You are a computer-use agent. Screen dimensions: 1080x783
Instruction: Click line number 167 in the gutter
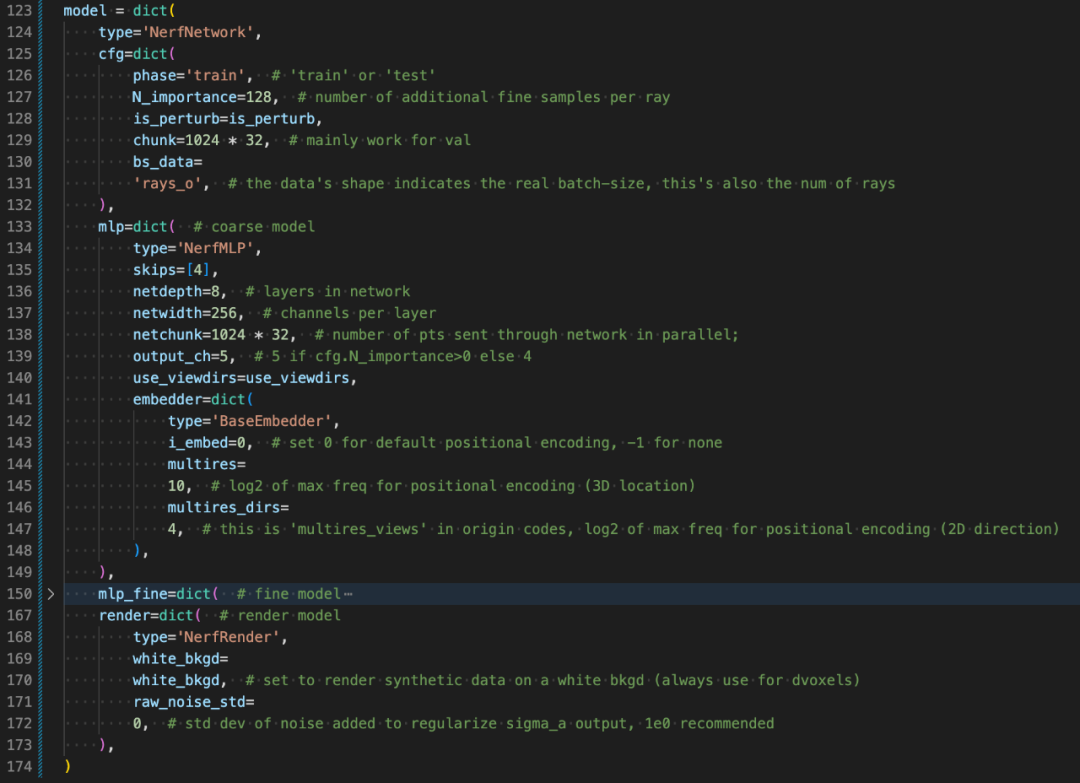click(x=20, y=616)
